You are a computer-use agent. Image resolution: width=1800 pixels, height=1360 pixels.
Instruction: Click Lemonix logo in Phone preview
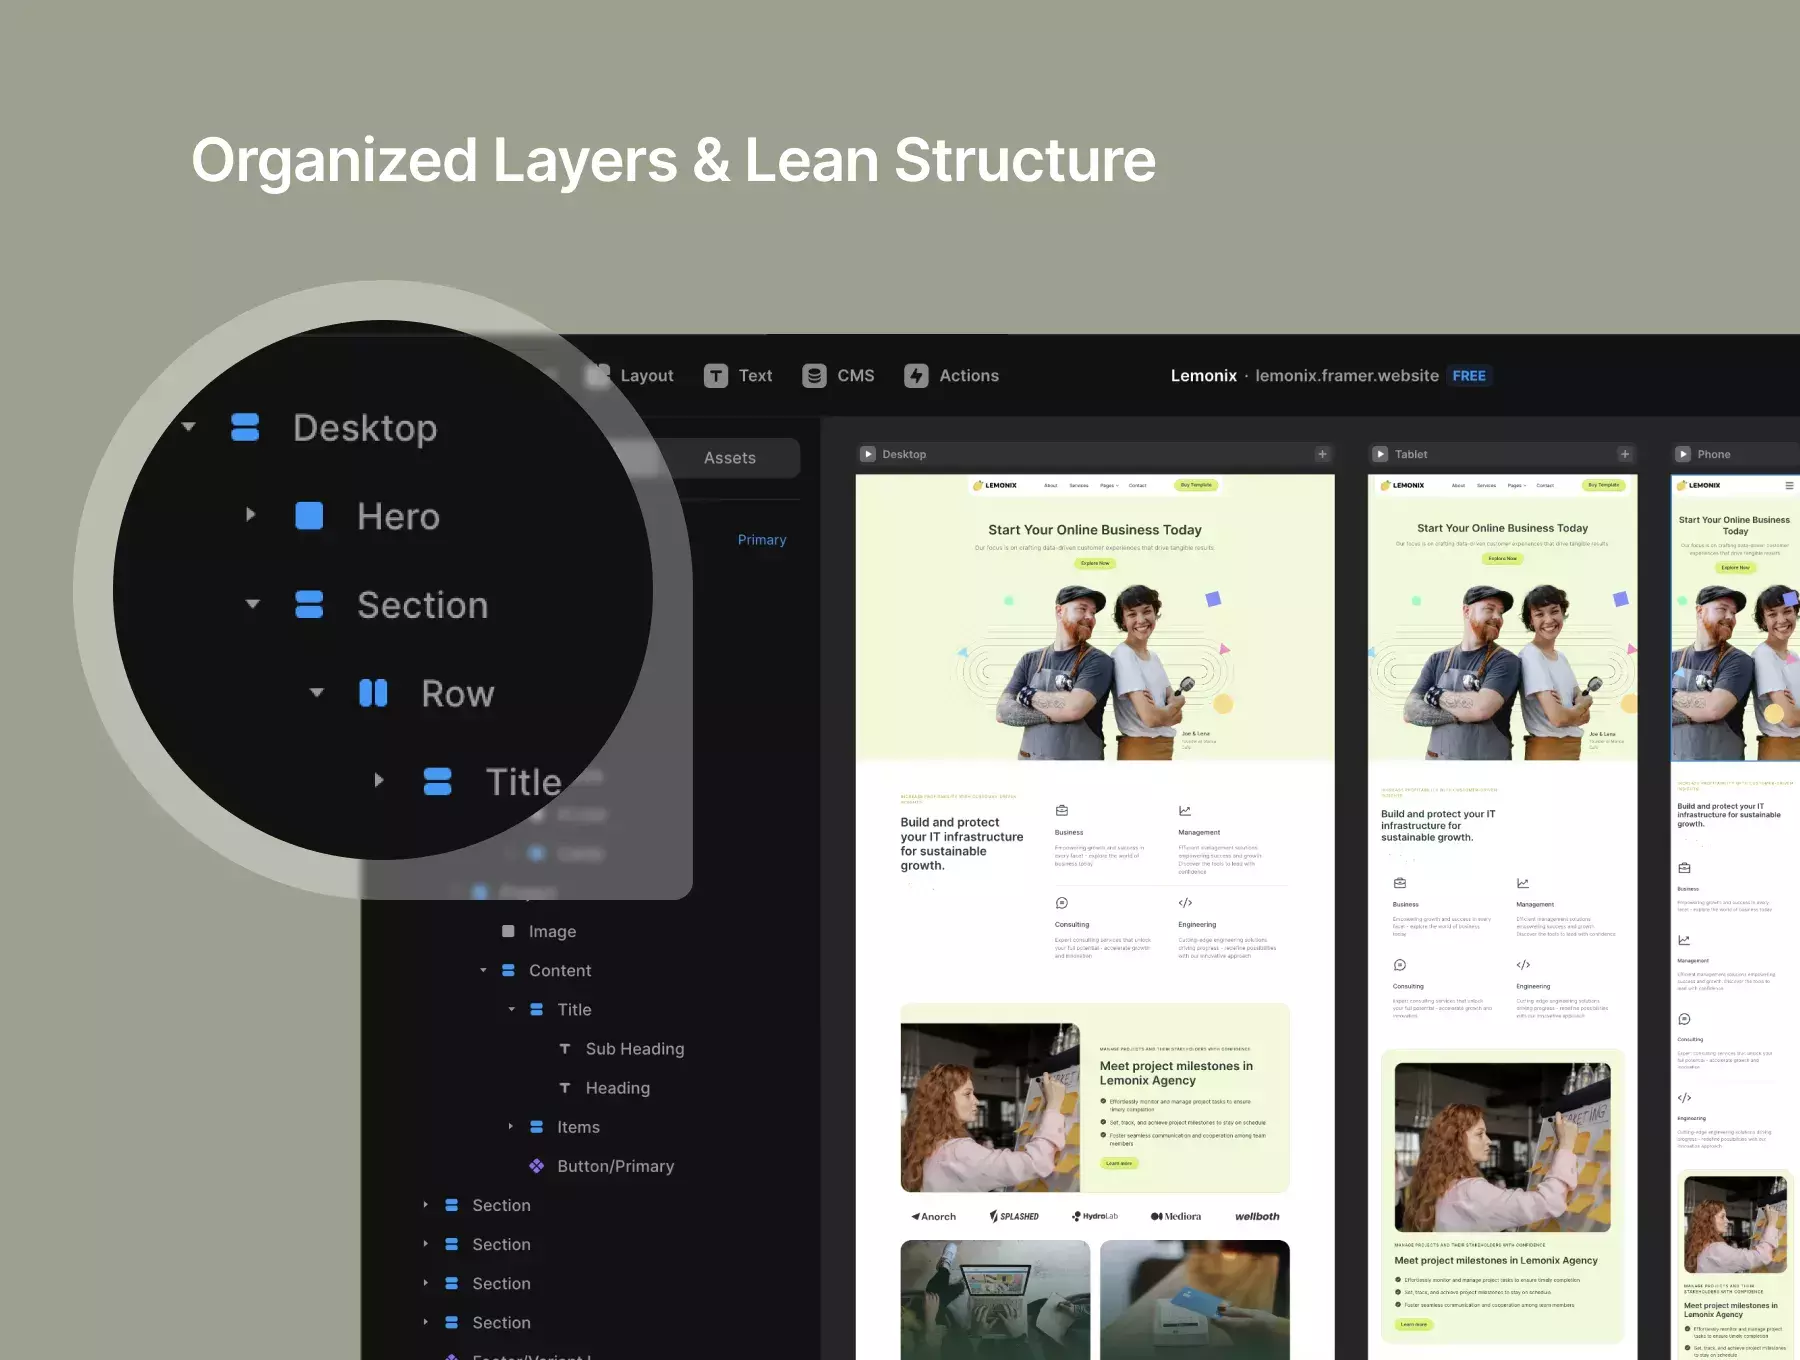[1699, 485]
